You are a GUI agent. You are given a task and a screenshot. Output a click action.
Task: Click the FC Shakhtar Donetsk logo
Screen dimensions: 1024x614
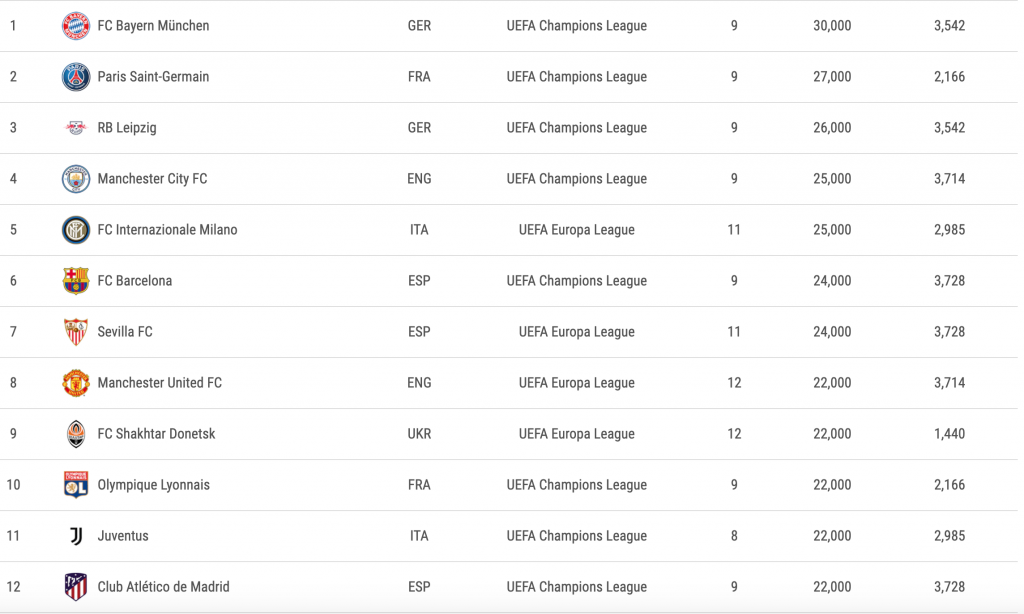tap(76, 434)
